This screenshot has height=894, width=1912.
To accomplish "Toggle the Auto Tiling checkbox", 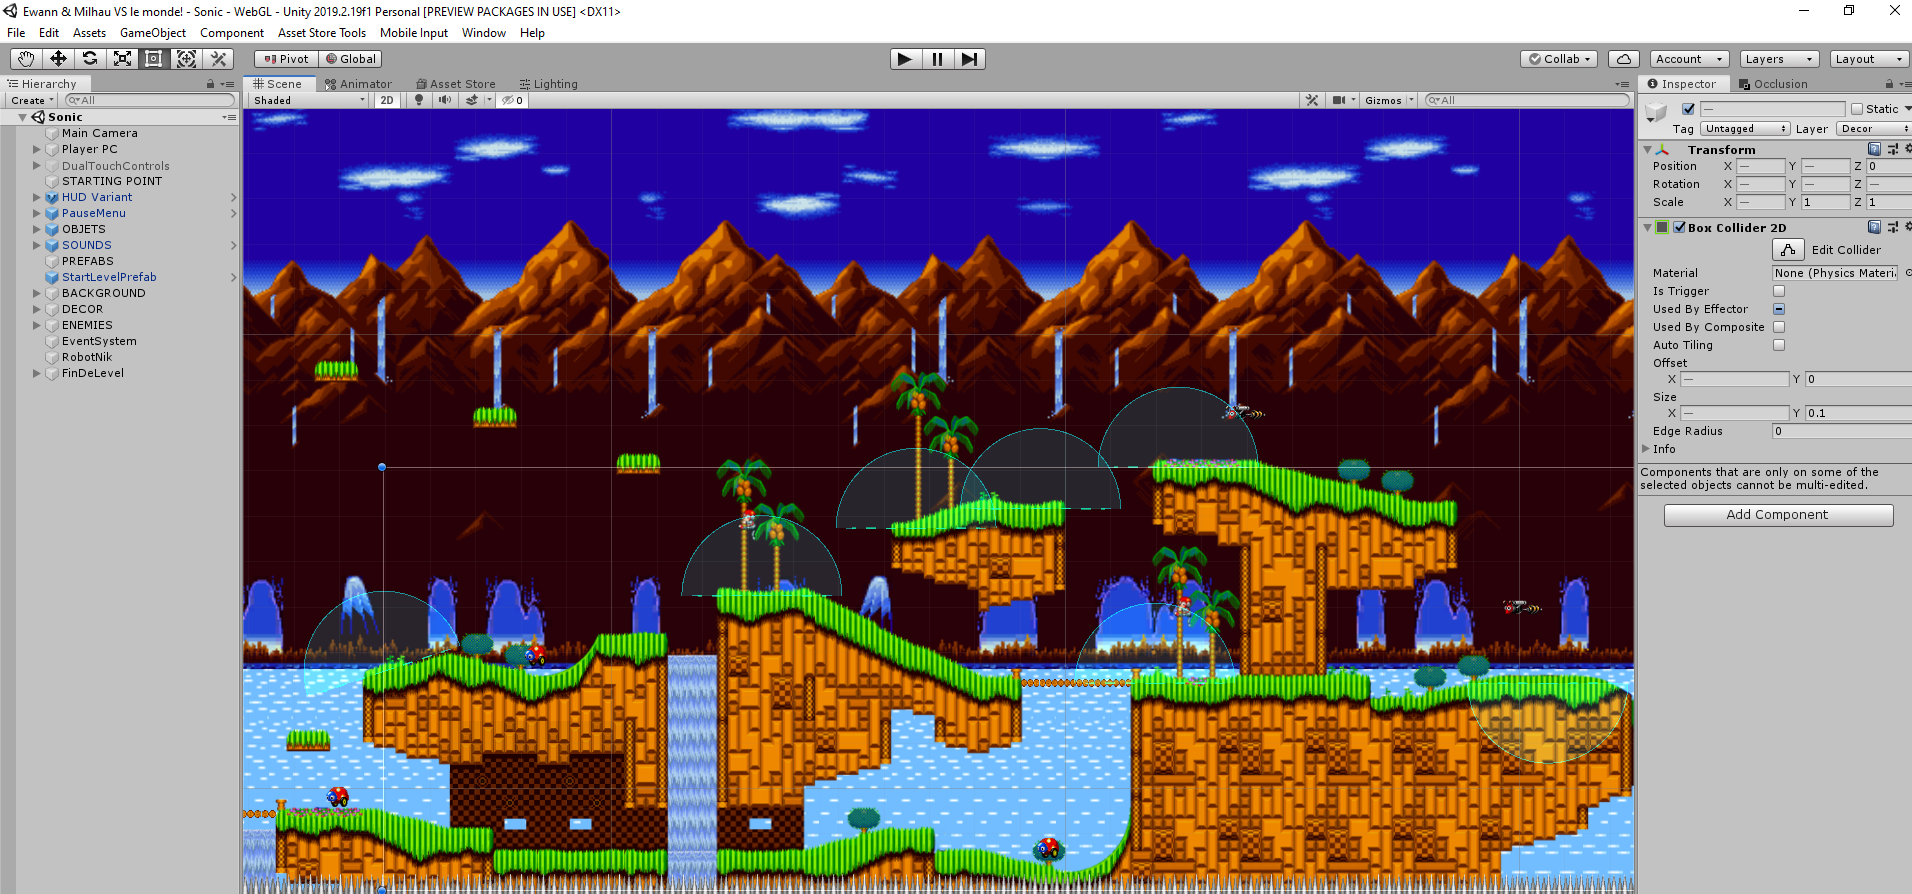I will tap(1779, 345).
